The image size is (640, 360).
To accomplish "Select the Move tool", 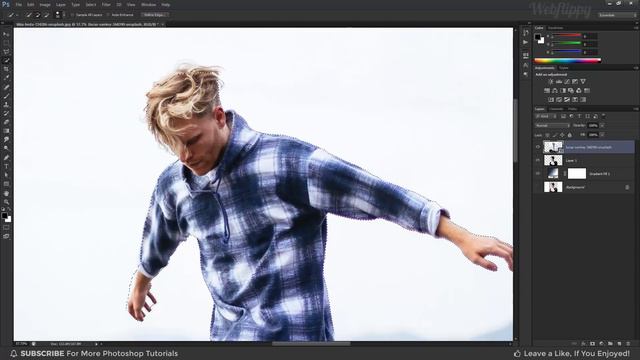I will [6, 34].
